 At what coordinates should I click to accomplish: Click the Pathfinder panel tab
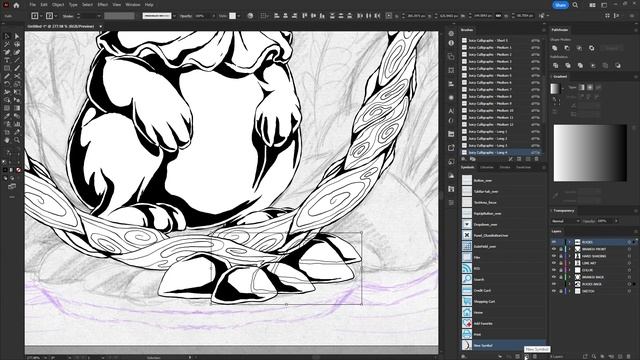pos(560,30)
